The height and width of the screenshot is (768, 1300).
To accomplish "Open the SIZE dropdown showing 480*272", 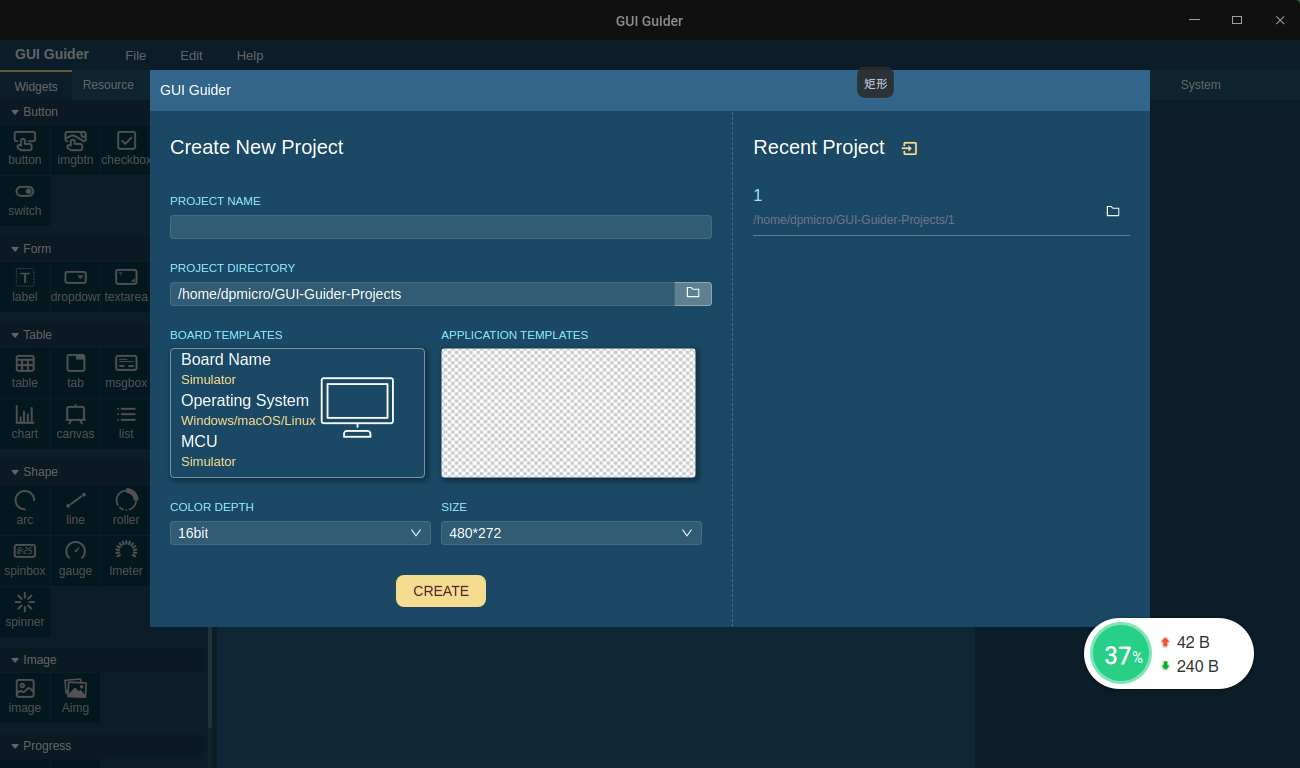I will (571, 533).
